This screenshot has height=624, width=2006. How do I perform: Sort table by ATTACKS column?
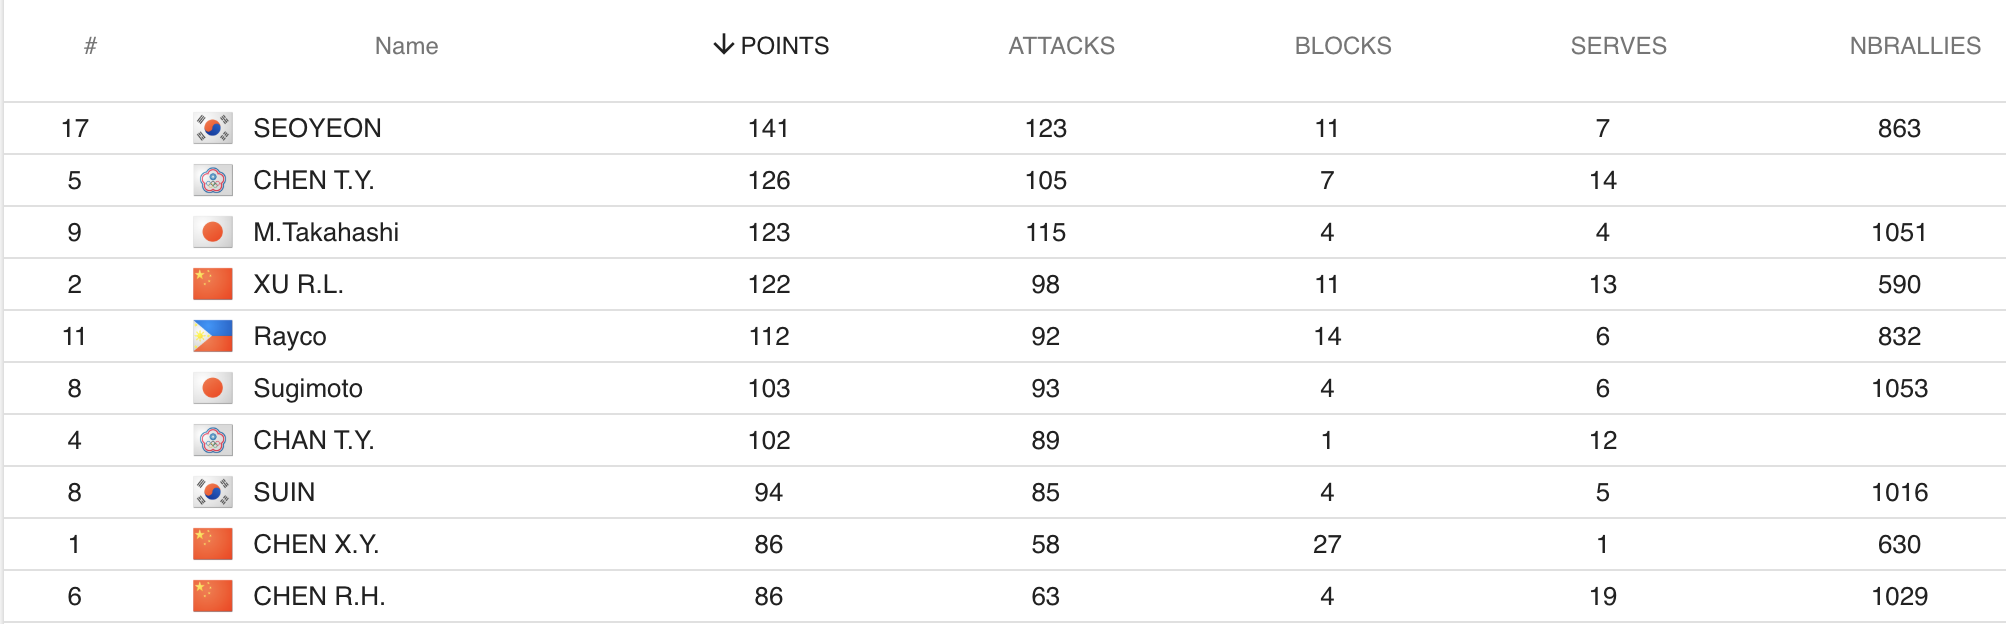tap(1061, 46)
